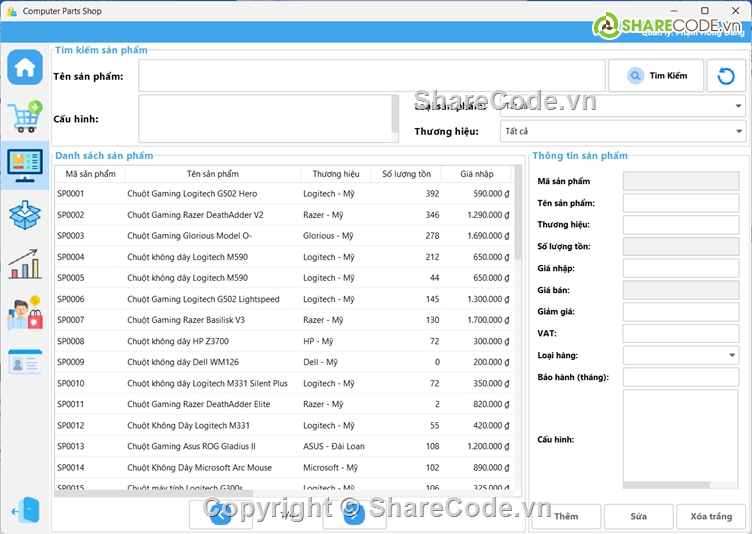Select row SP0001
Viewport: 752px width, 534px height.
coord(284,194)
